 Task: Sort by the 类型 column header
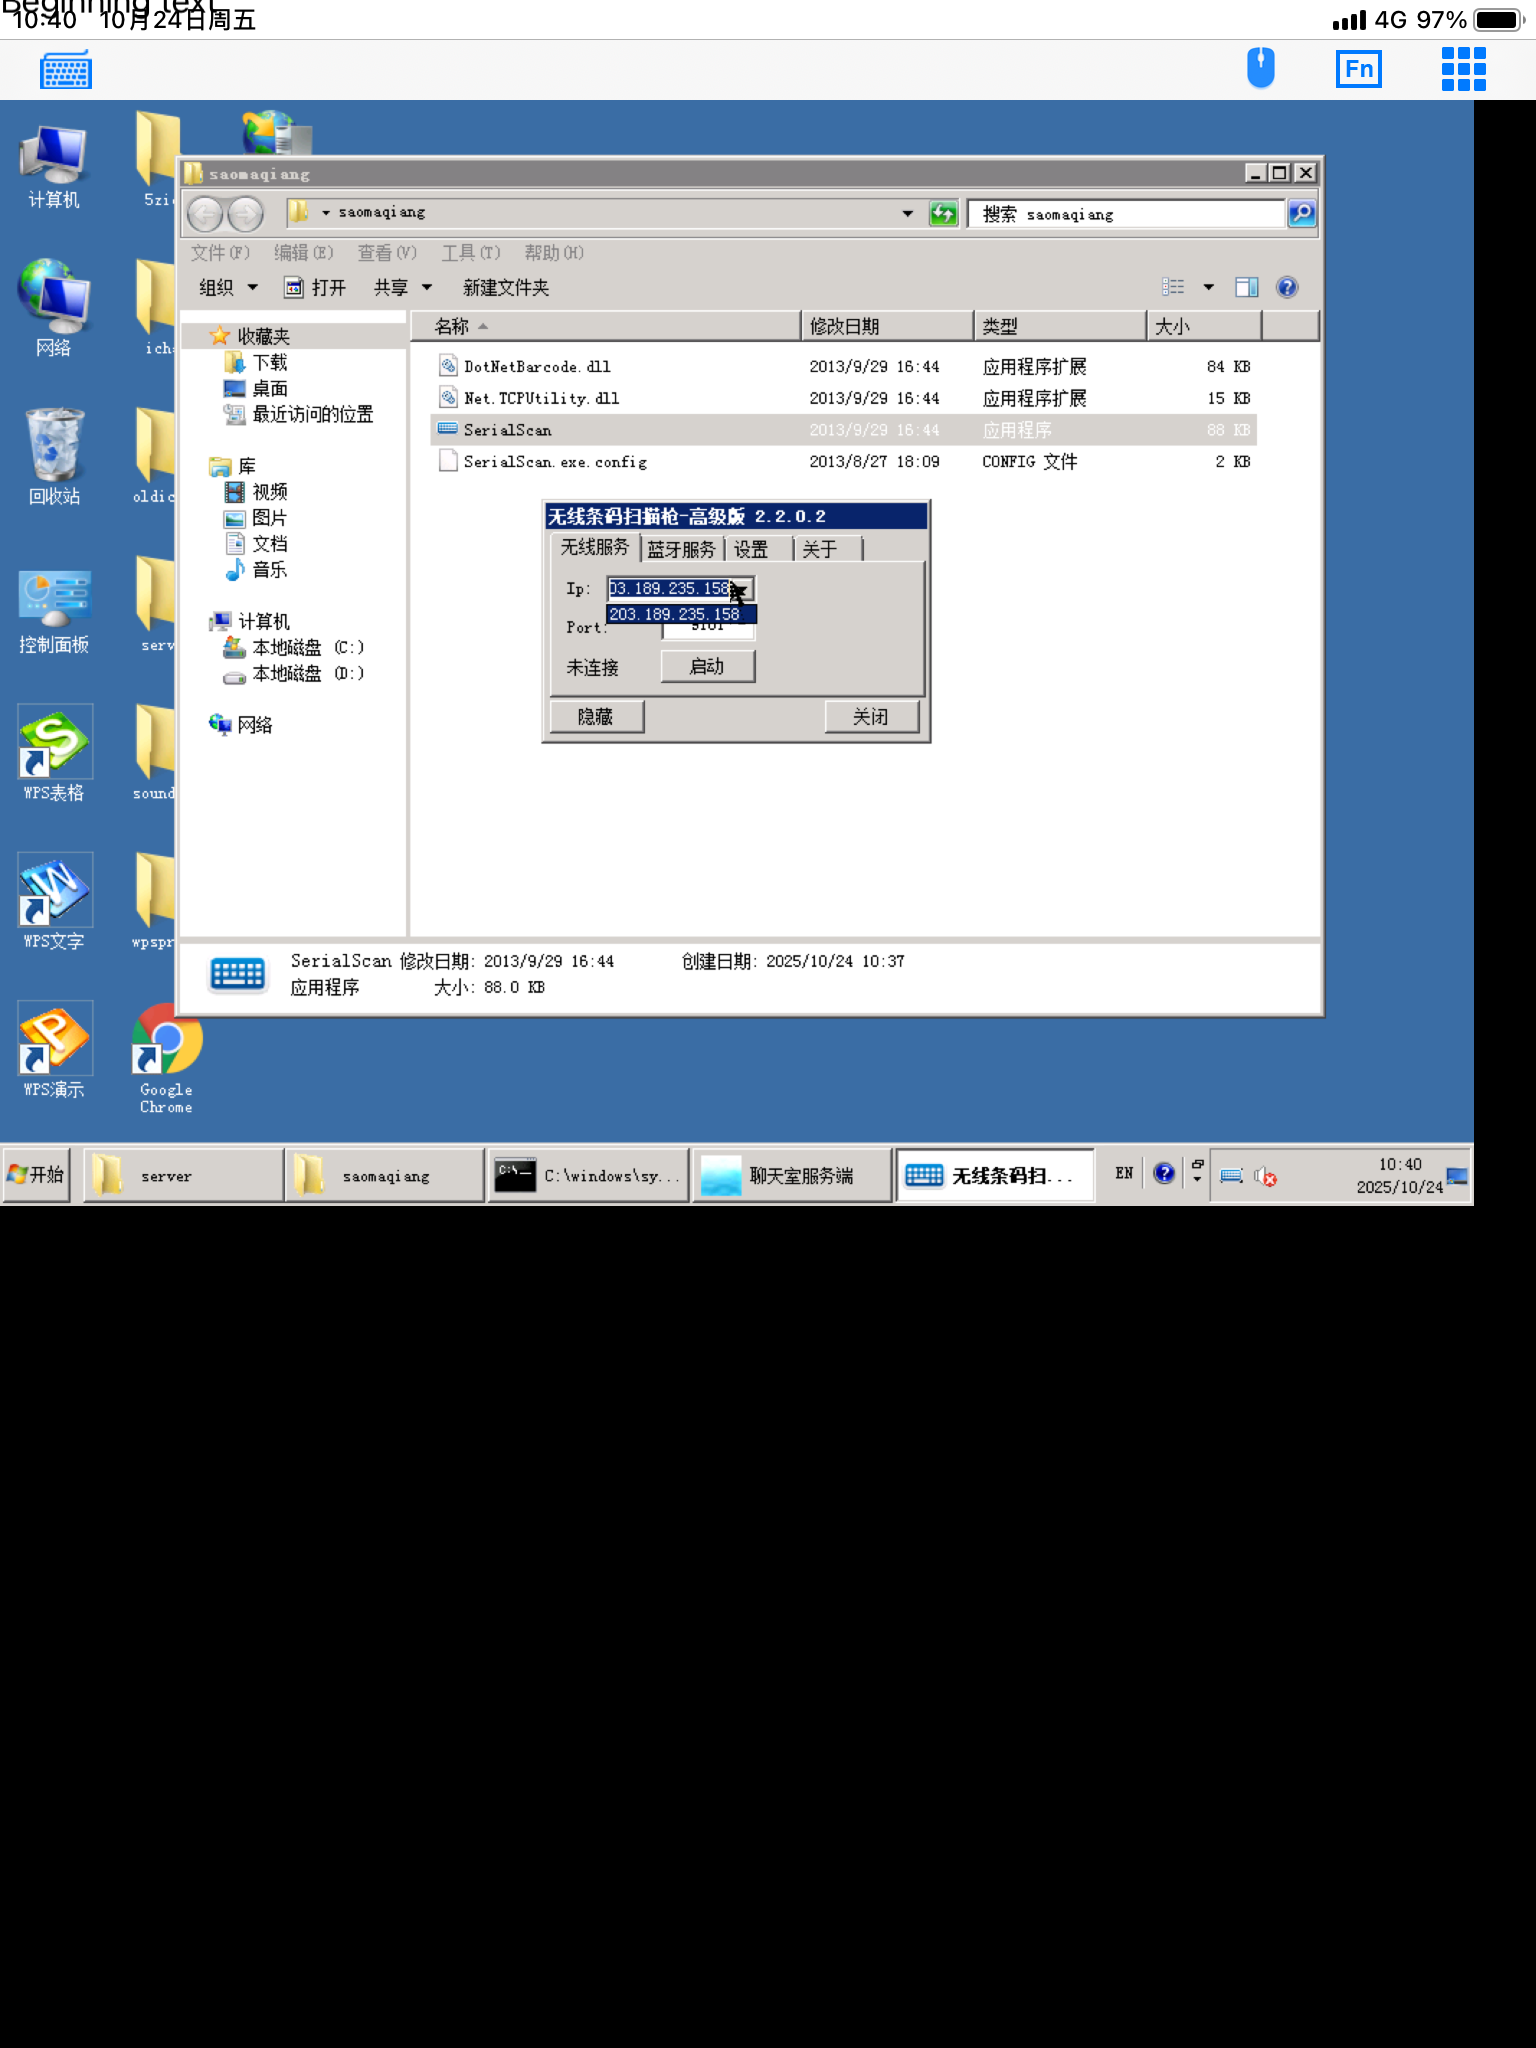1061,327
